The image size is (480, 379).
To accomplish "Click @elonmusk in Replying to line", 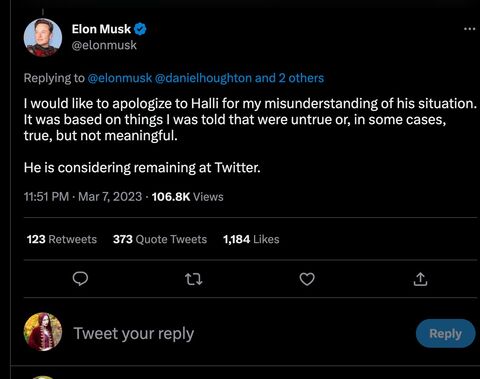I will [x=120, y=78].
